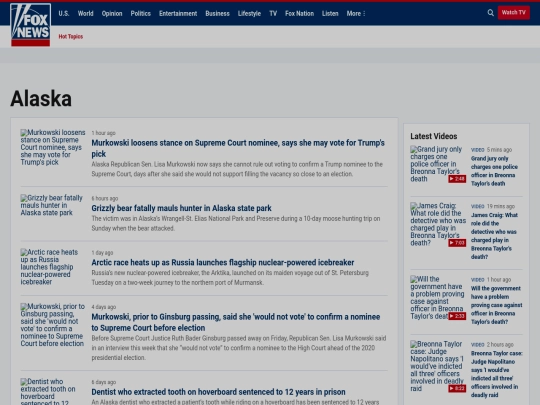
Task: Go to the Lifestyle section
Action: (249, 13)
